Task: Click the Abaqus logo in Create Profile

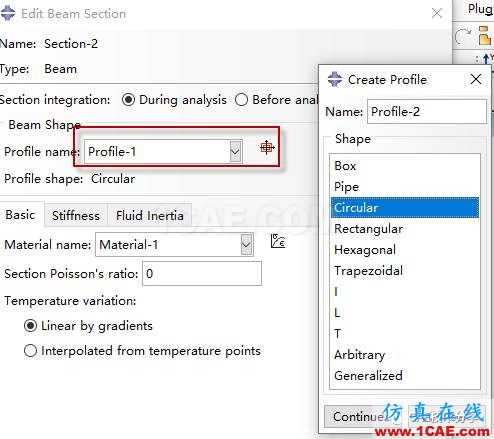Action: point(335,80)
